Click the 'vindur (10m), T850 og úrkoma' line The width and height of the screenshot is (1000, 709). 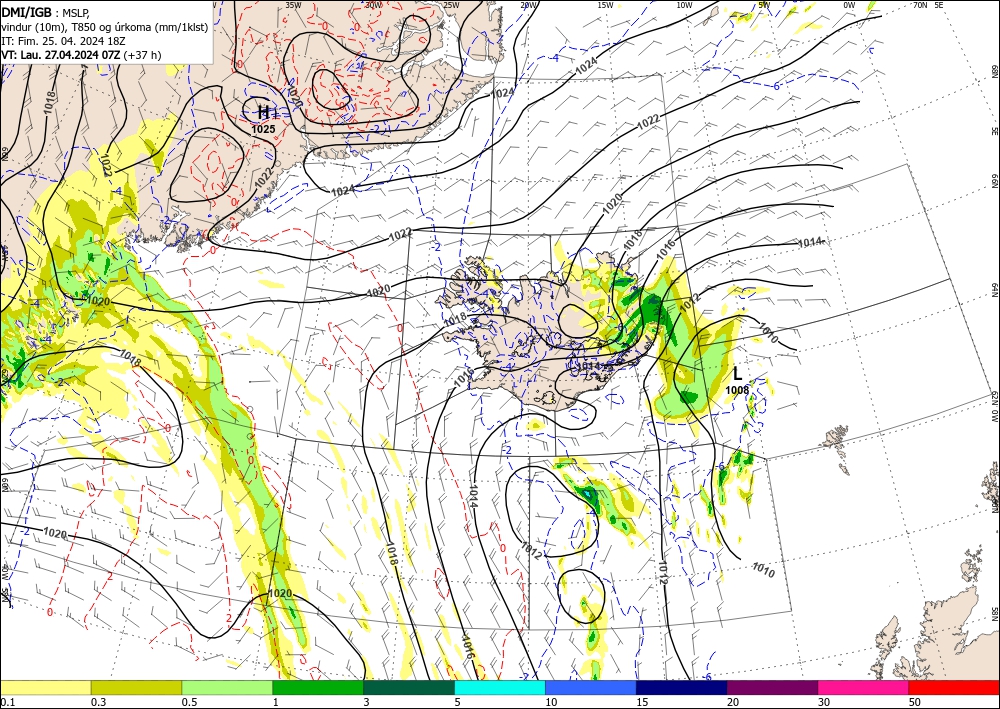pos(105,27)
